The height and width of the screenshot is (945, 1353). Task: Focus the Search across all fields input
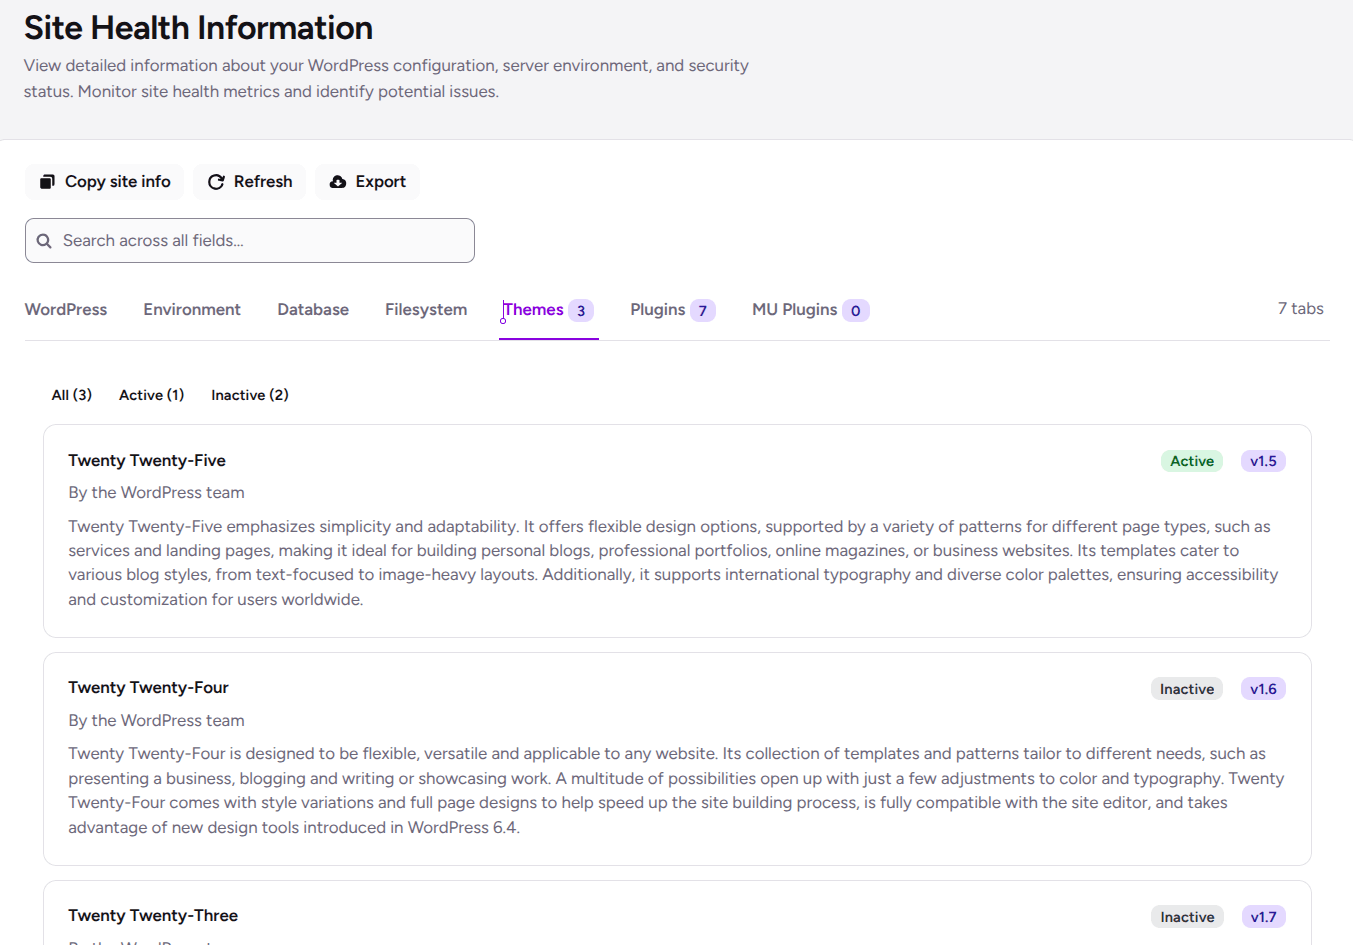[x=250, y=241]
